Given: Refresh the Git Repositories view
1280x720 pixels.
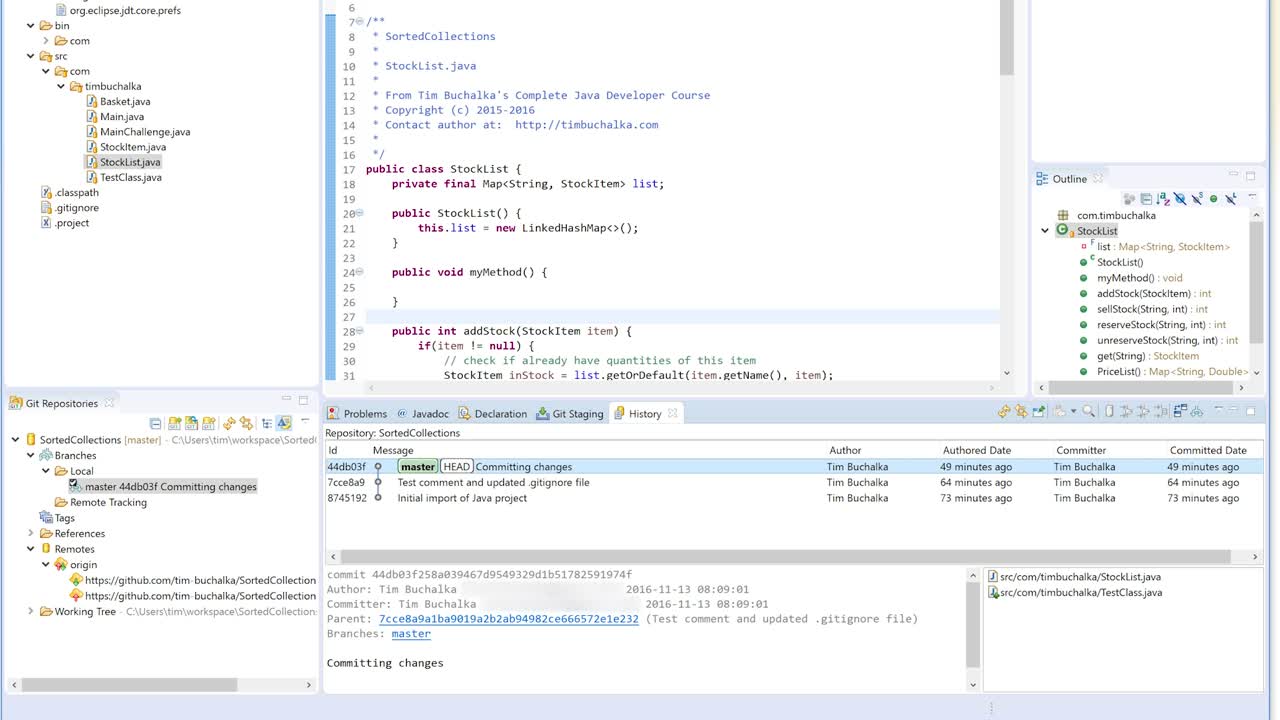Looking at the screenshot, I should click(229, 424).
